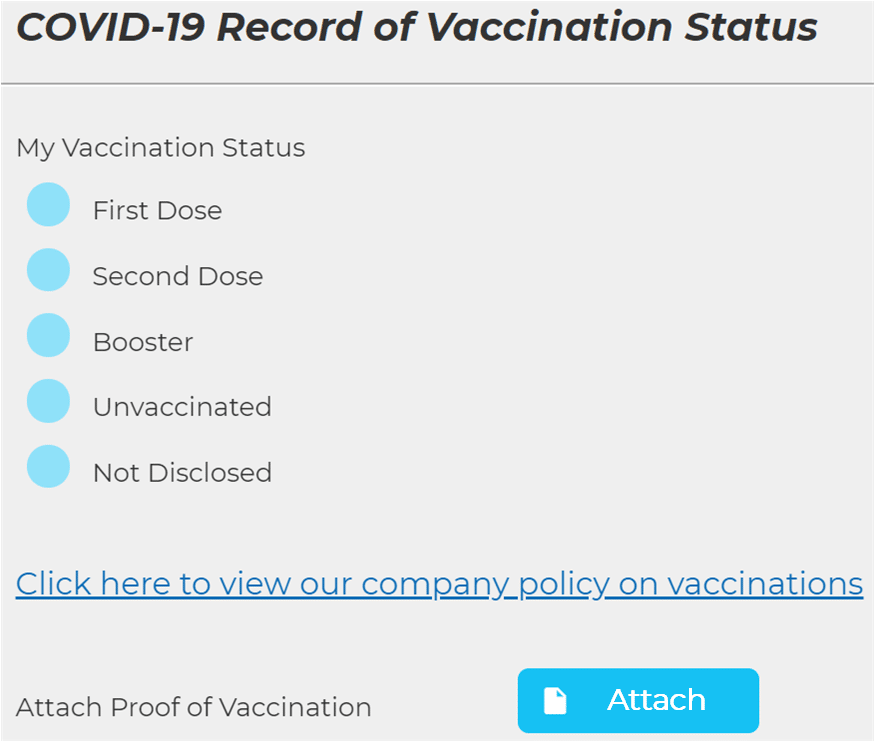Click the horizontal divider below the heading
Screen dimensions: 875x742
(x=437, y=84)
